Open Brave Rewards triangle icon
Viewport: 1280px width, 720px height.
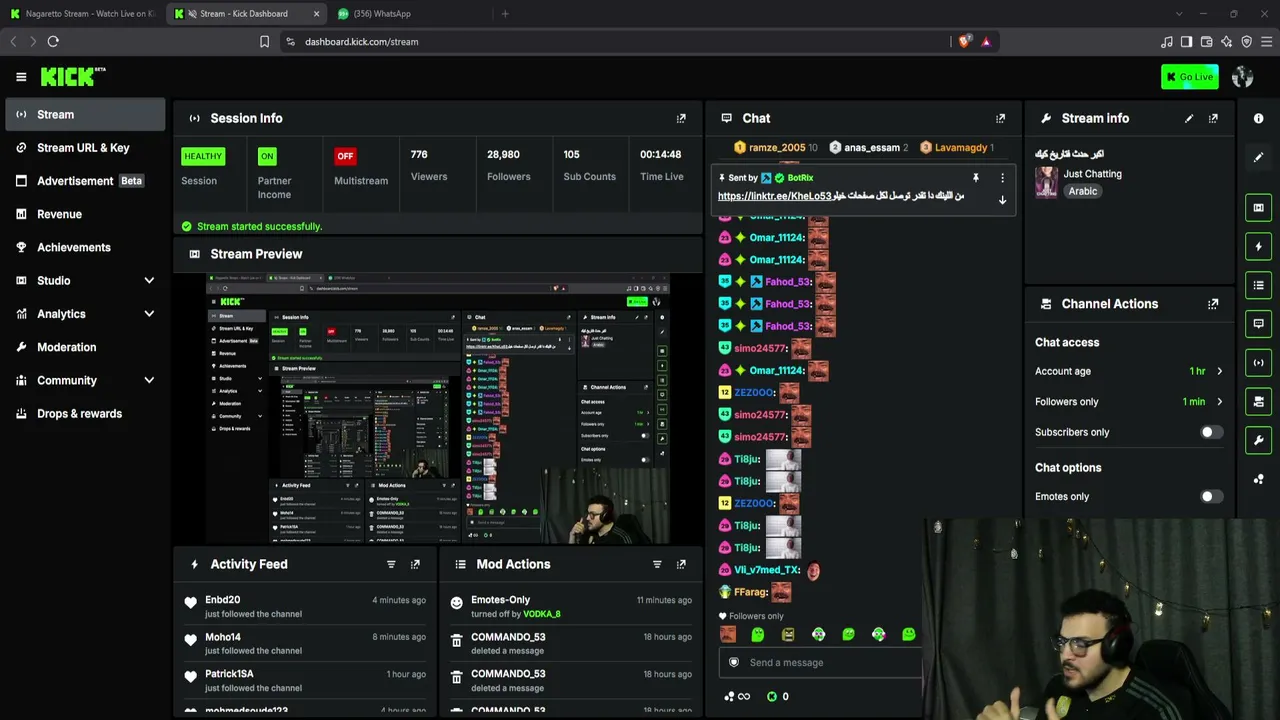[x=986, y=42]
